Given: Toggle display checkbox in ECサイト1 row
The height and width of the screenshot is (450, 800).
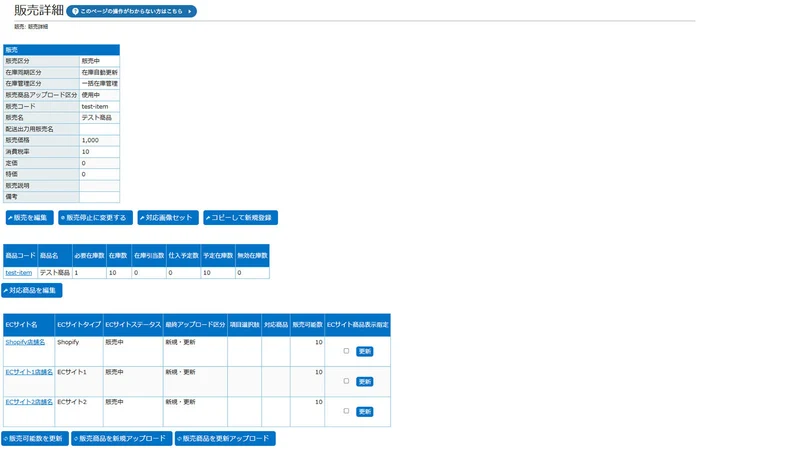Looking at the screenshot, I should pyautogui.click(x=346, y=381).
